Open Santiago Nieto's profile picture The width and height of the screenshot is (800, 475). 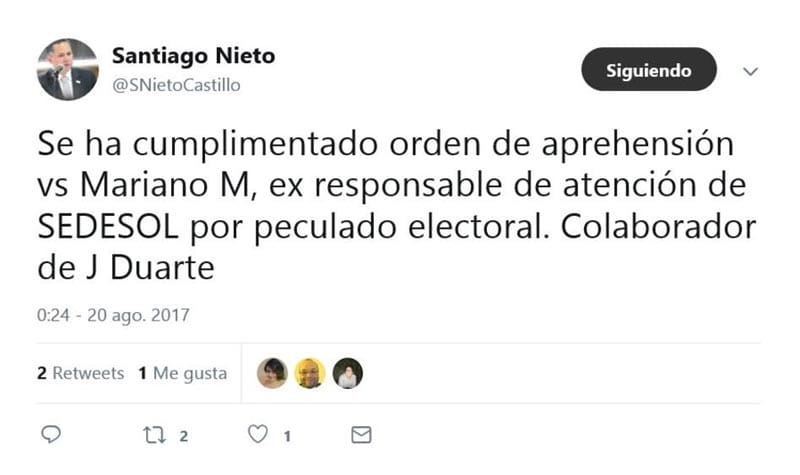click(x=68, y=69)
